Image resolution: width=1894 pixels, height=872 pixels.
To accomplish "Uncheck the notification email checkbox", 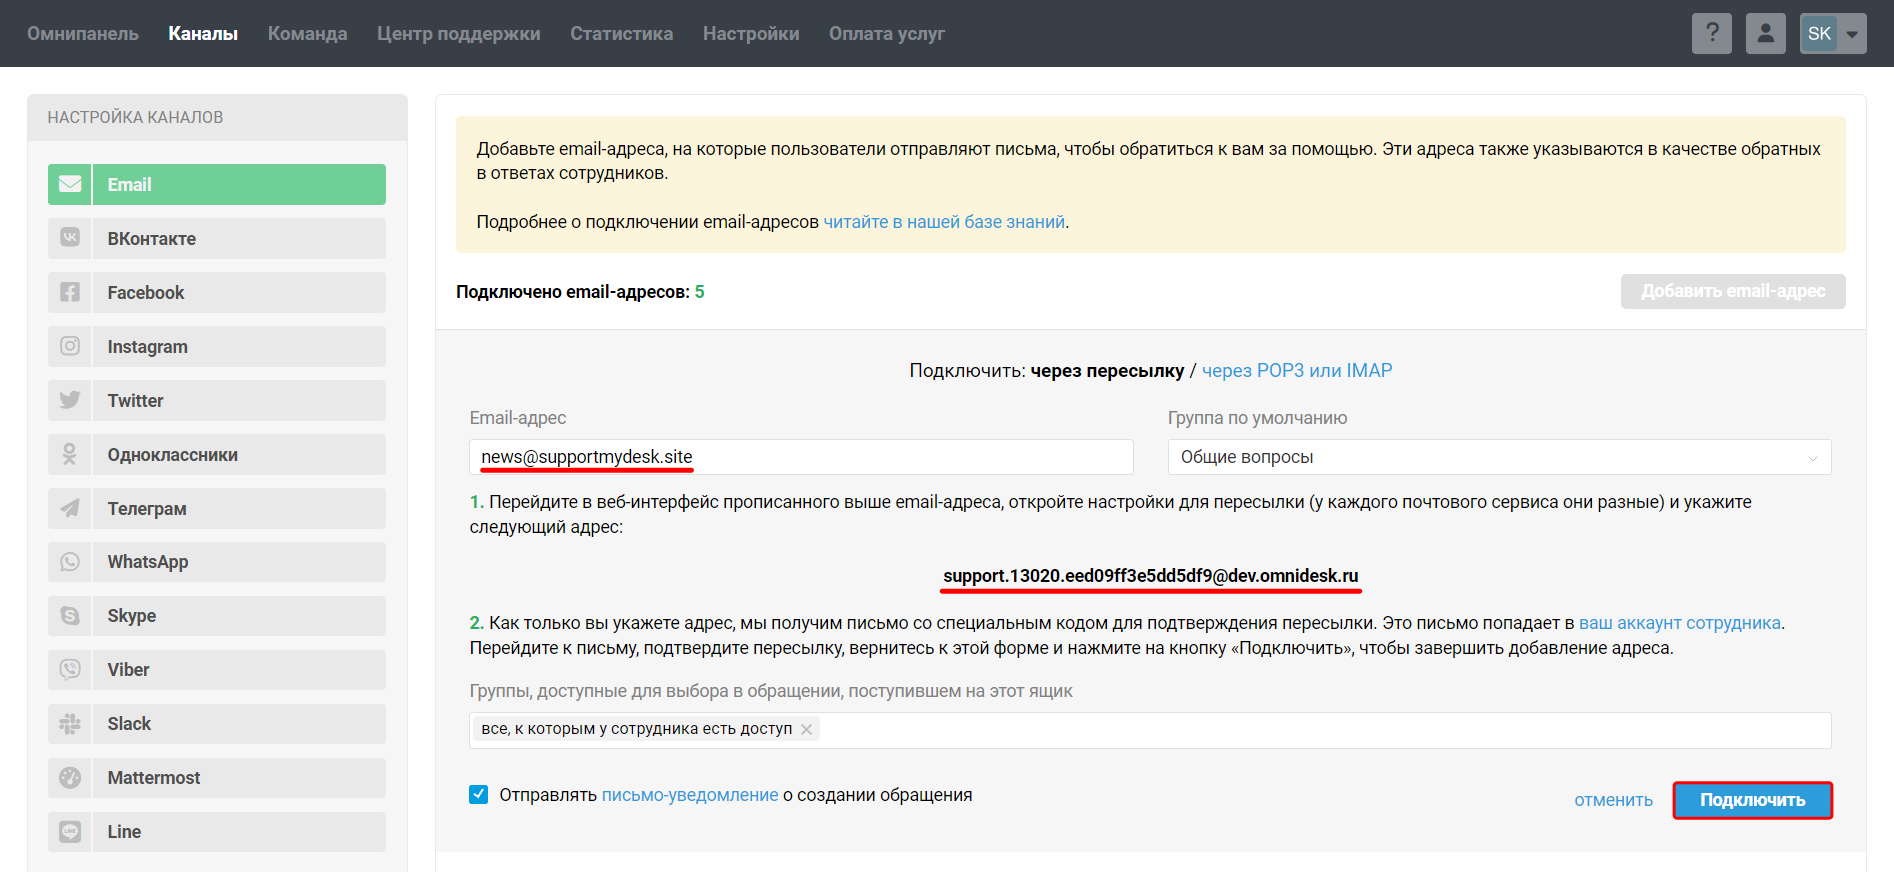I will (x=479, y=795).
